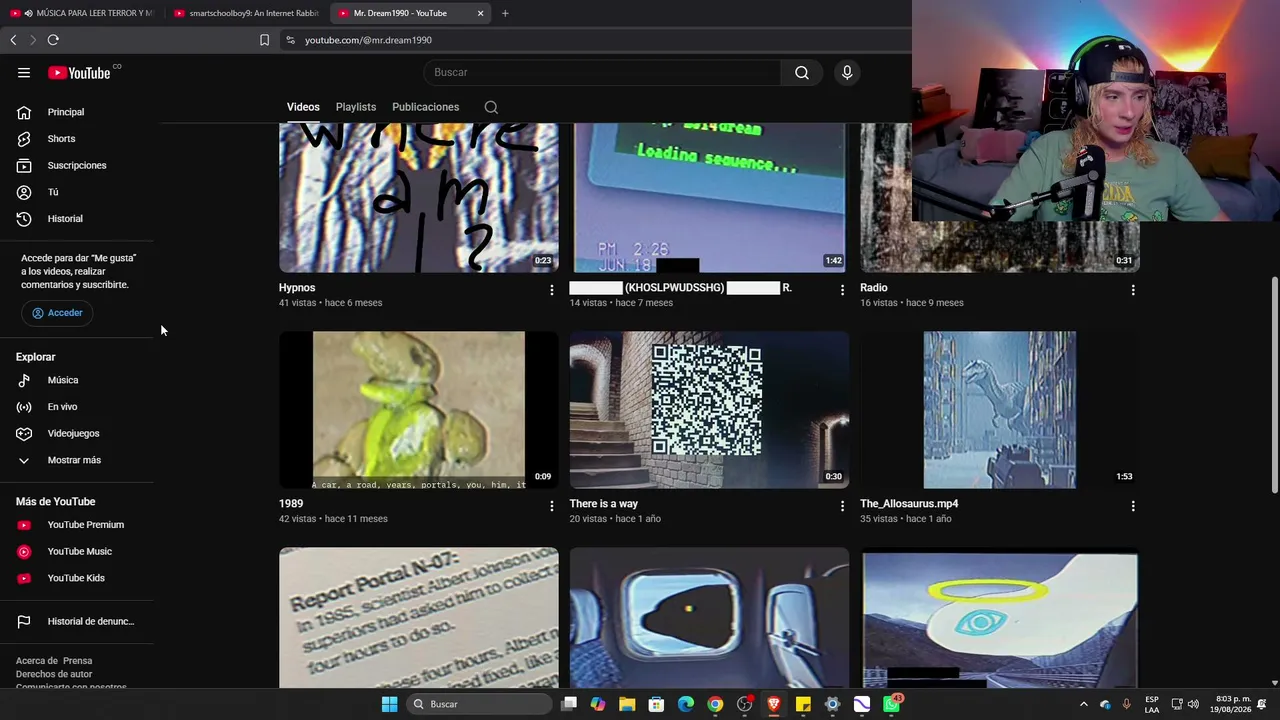Reload the page in browser toolbar
This screenshot has width=1280, height=720.
pyautogui.click(x=53, y=40)
